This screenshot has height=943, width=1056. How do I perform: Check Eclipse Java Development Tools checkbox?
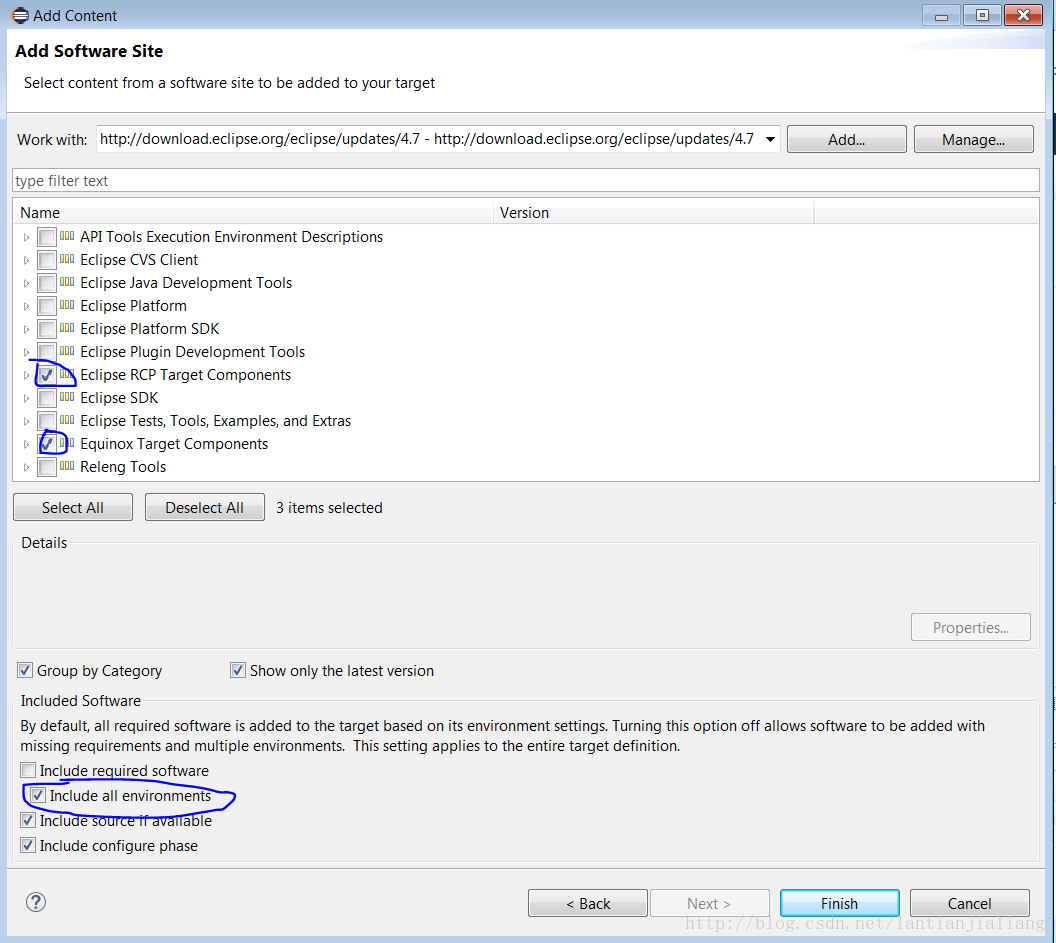click(x=46, y=283)
